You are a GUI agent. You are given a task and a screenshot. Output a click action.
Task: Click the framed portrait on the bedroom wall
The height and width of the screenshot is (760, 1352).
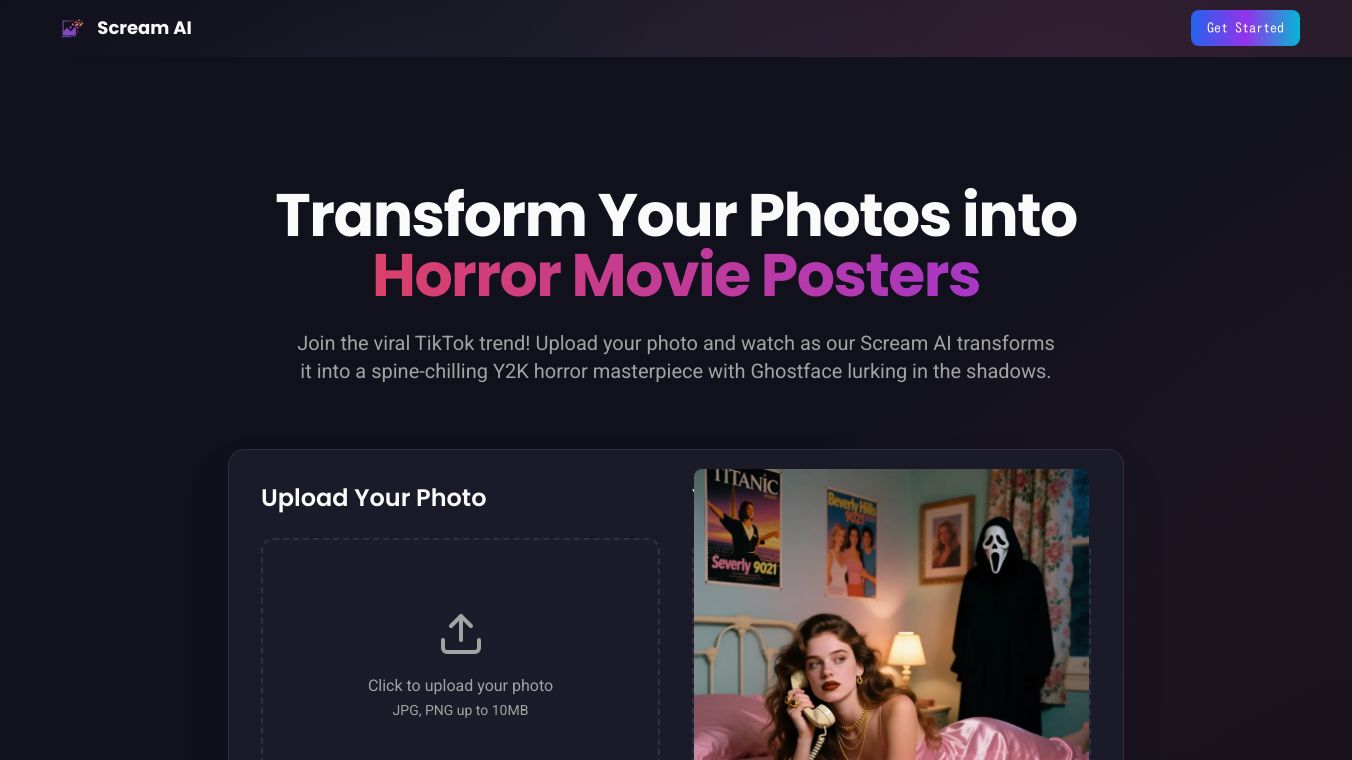click(945, 540)
